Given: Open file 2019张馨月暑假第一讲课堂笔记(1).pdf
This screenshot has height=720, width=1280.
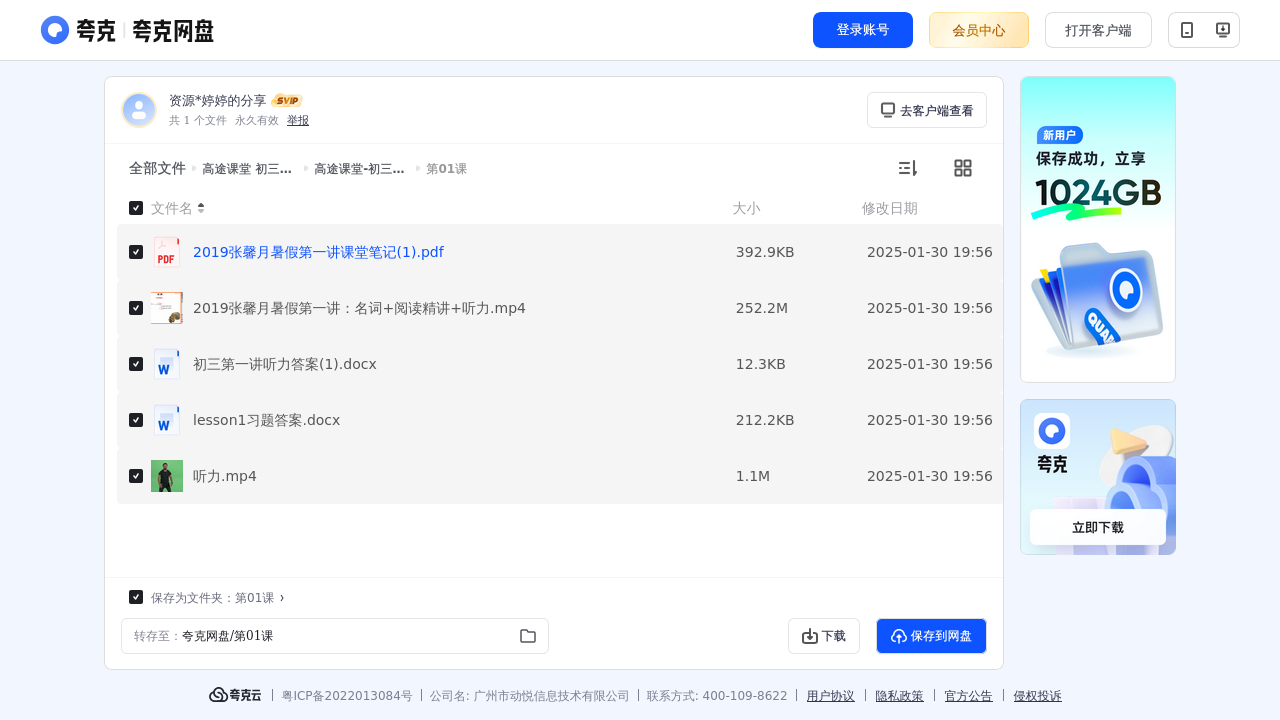Looking at the screenshot, I should (318, 252).
